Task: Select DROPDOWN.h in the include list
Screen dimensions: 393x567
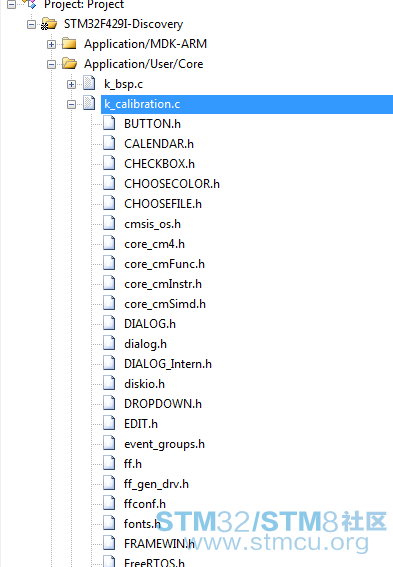Action: [x=163, y=404]
